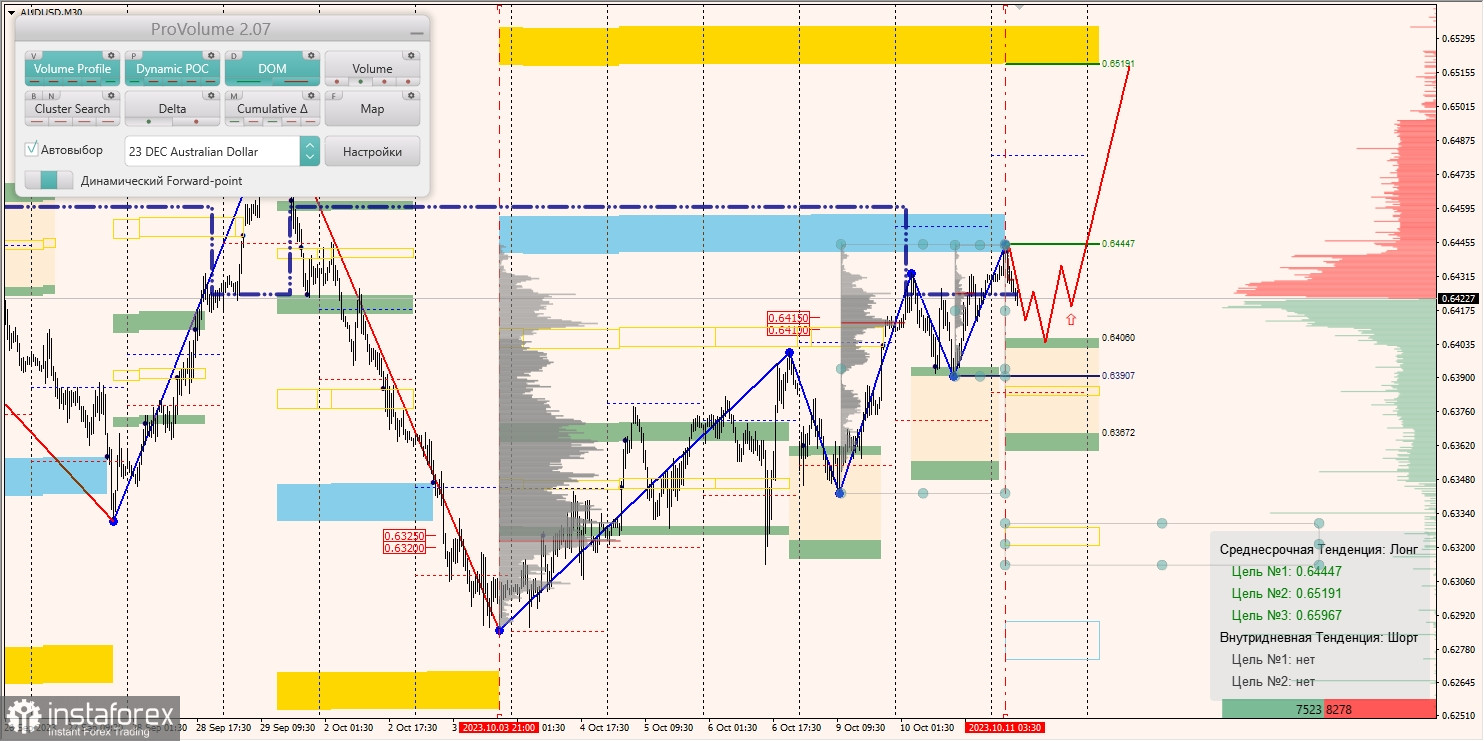Toggle Map indicator
The width and height of the screenshot is (1484, 741).
point(372,108)
